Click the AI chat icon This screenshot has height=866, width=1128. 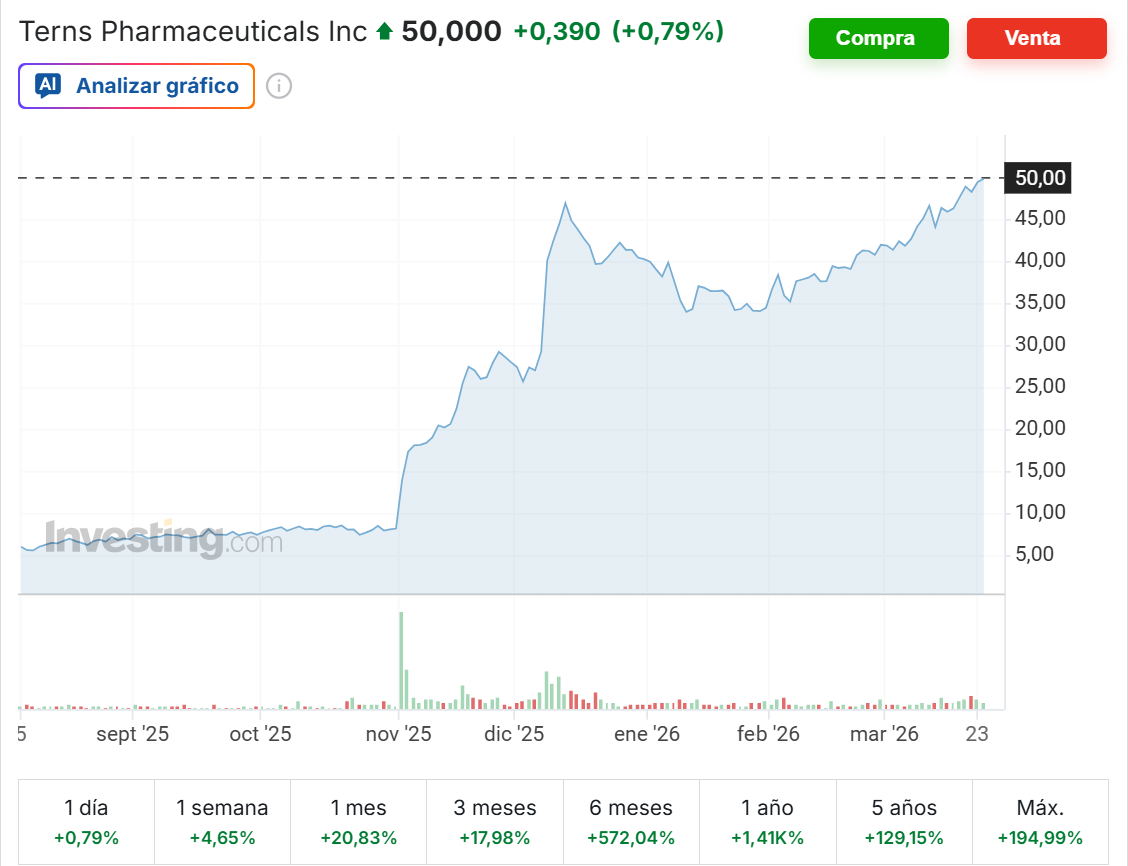tap(48, 86)
